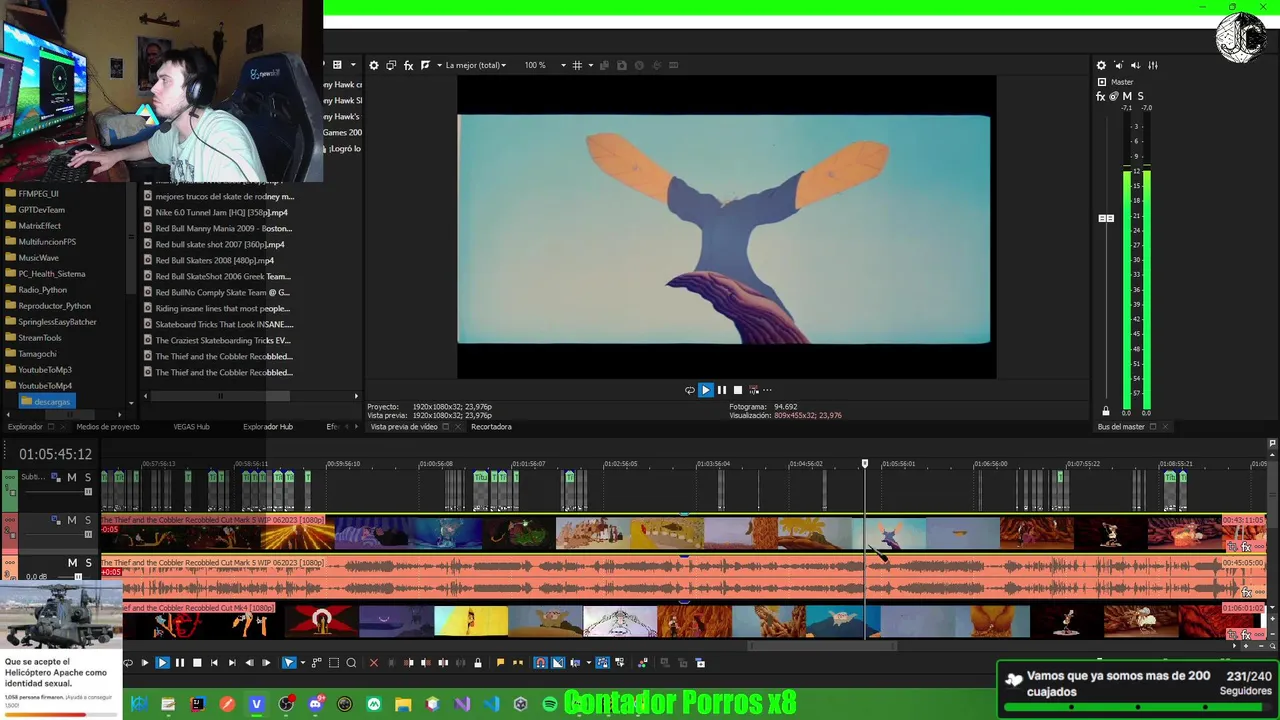Solo the Subtitles video track
The image size is (1280, 720).
pos(87,477)
